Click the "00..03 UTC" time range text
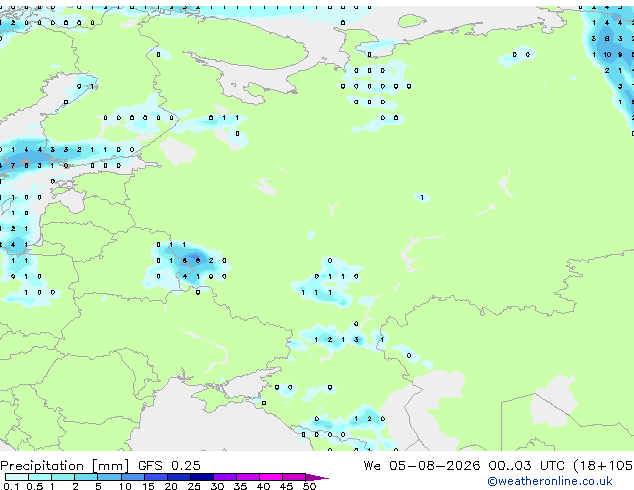This screenshot has width=634, height=490. click(526, 465)
